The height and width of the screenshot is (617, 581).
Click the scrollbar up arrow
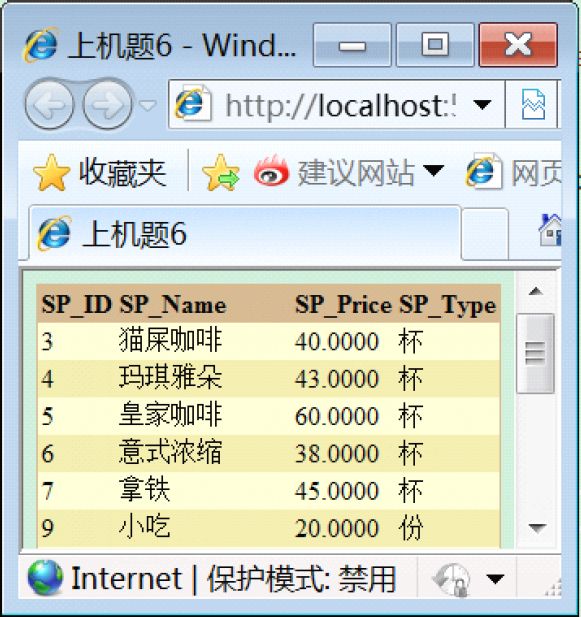(x=535, y=292)
